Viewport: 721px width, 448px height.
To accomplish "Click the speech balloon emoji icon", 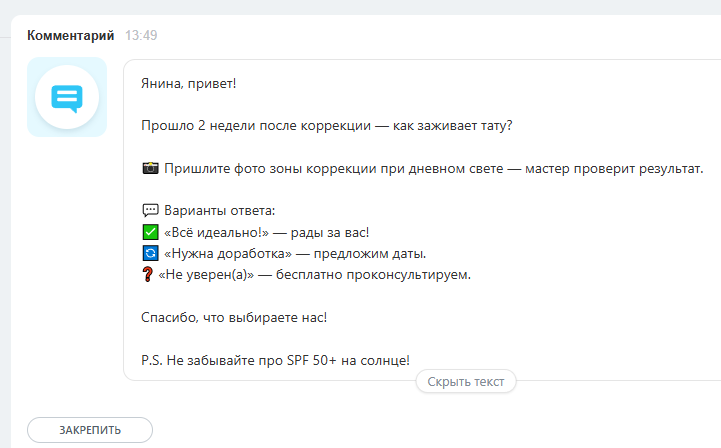I will 150,211.
